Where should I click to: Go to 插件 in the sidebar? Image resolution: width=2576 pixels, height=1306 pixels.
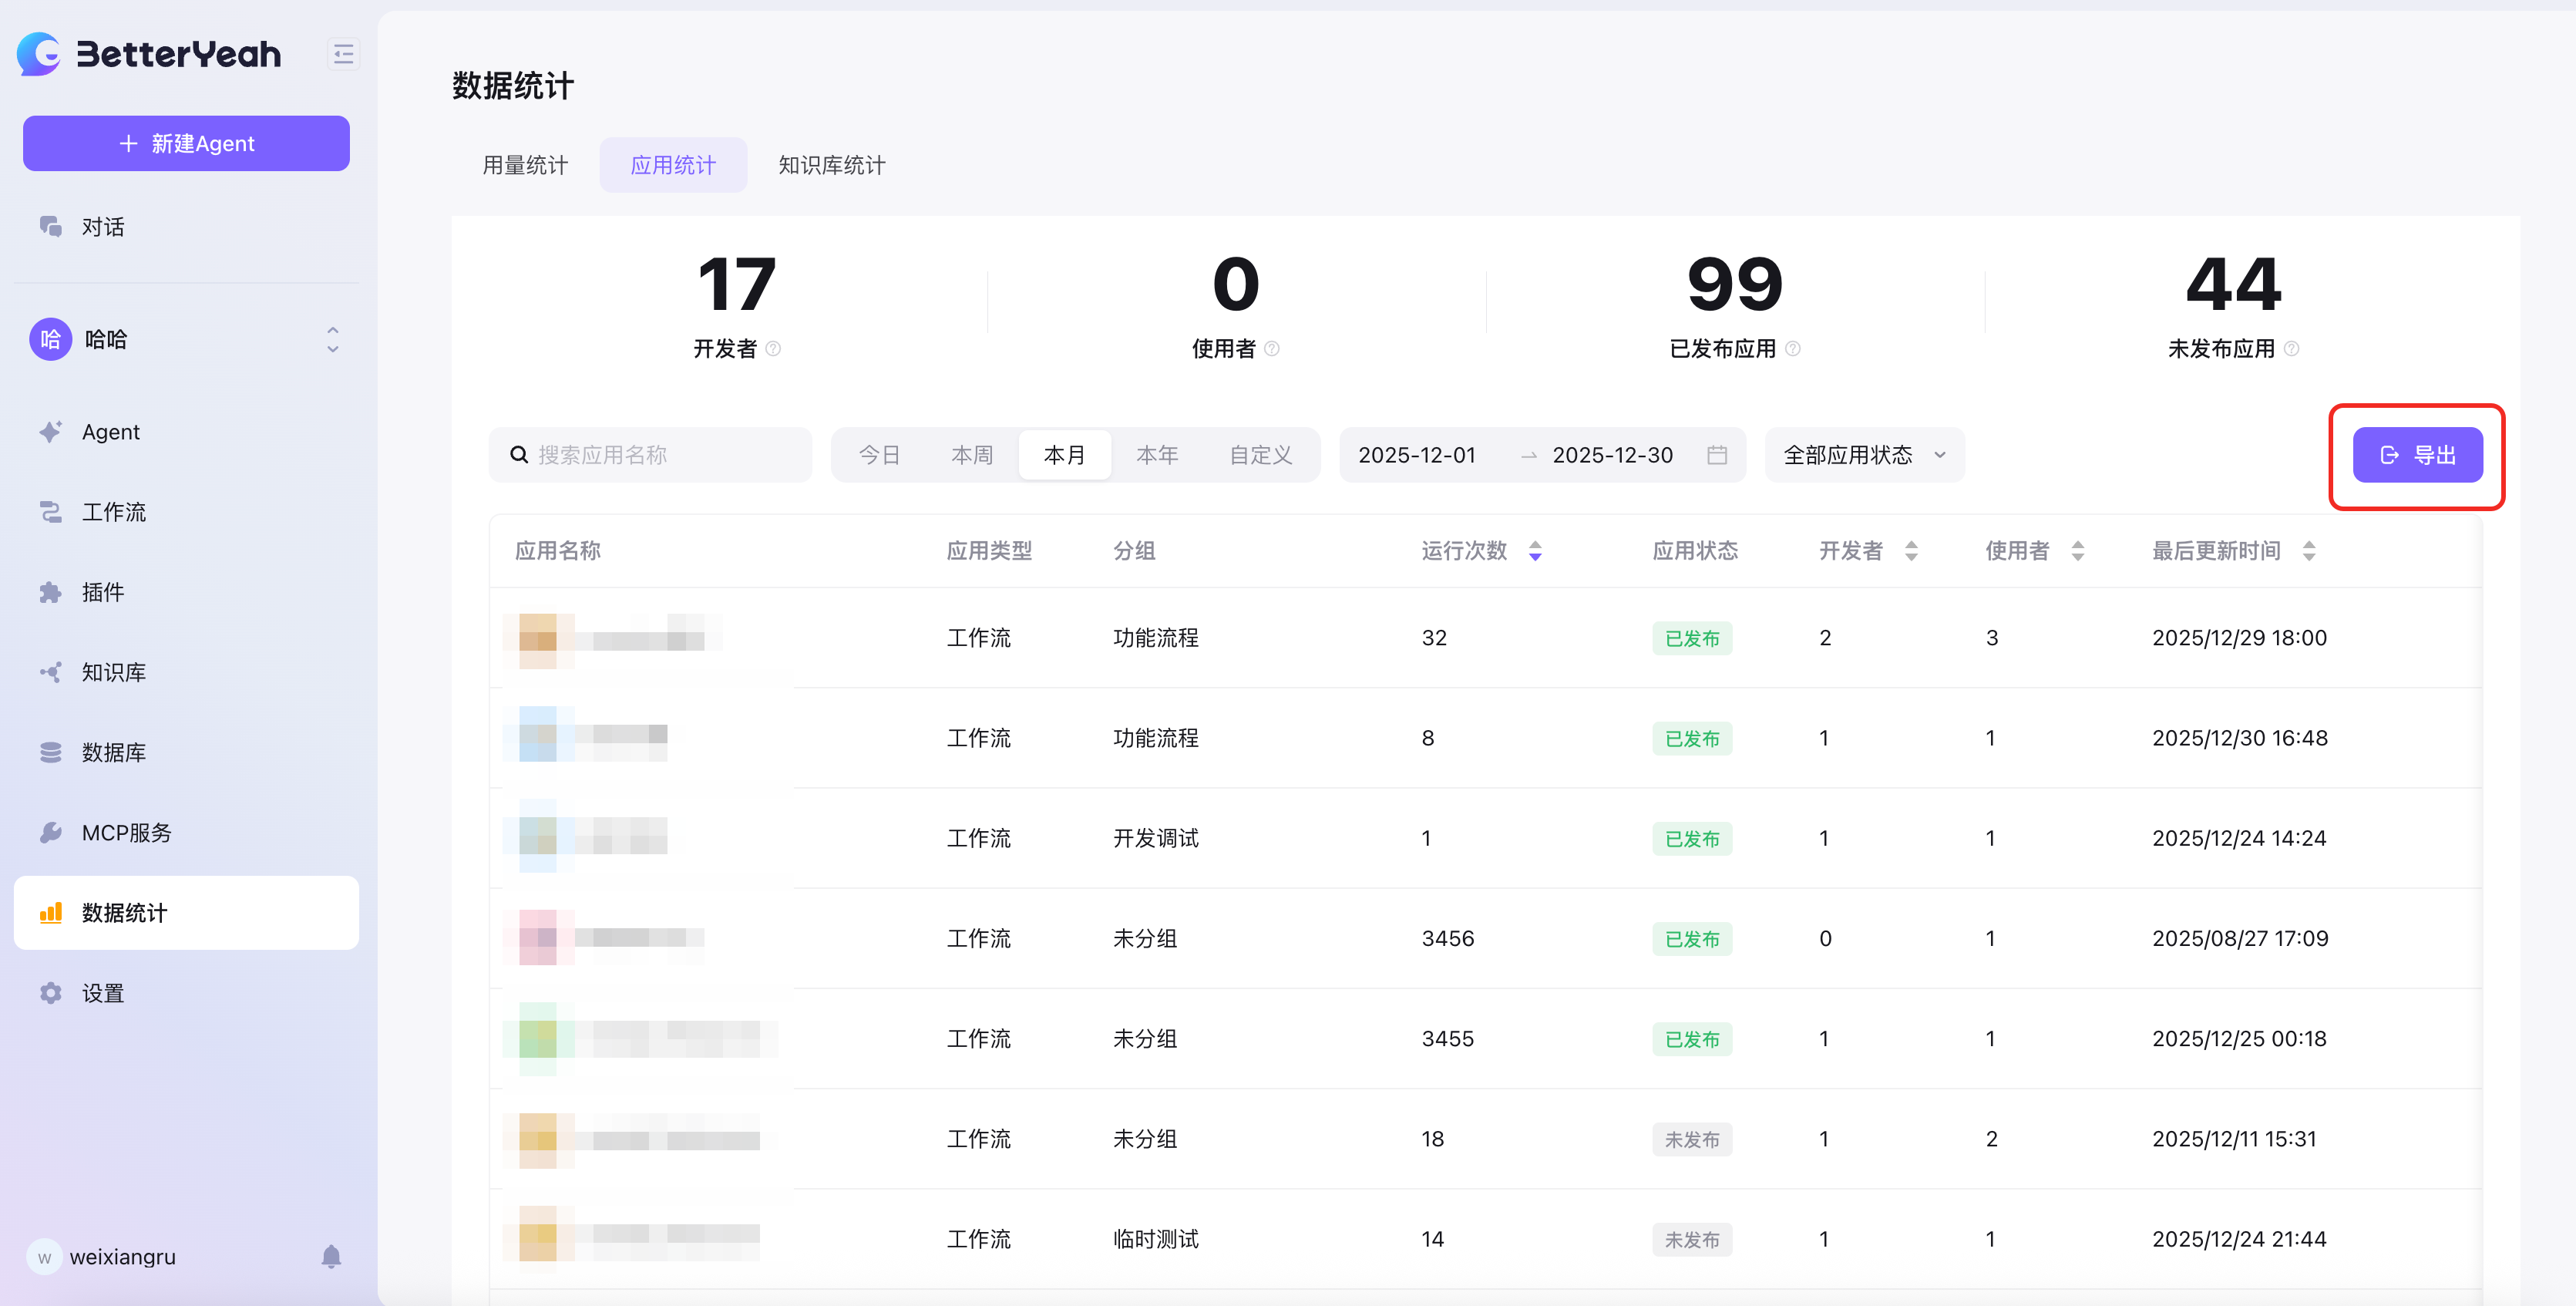pyautogui.click(x=102, y=592)
